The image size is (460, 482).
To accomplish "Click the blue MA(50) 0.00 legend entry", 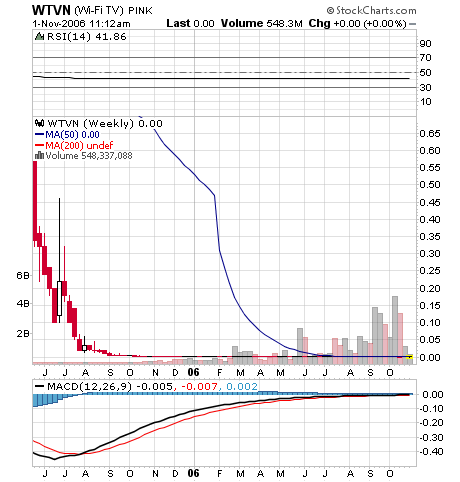I will tap(67, 135).
